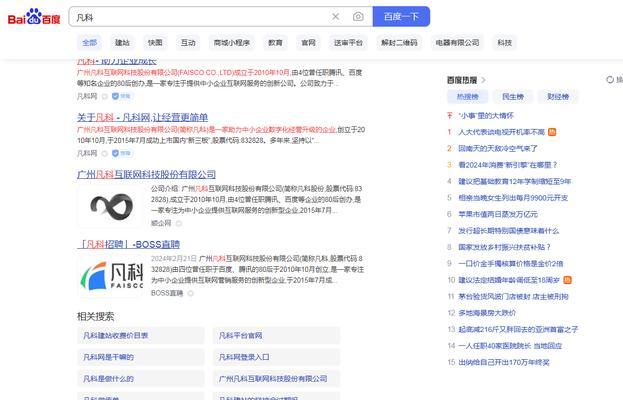Click hot badge beside 人大代表谈电视开机率不高

coord(552,132)
